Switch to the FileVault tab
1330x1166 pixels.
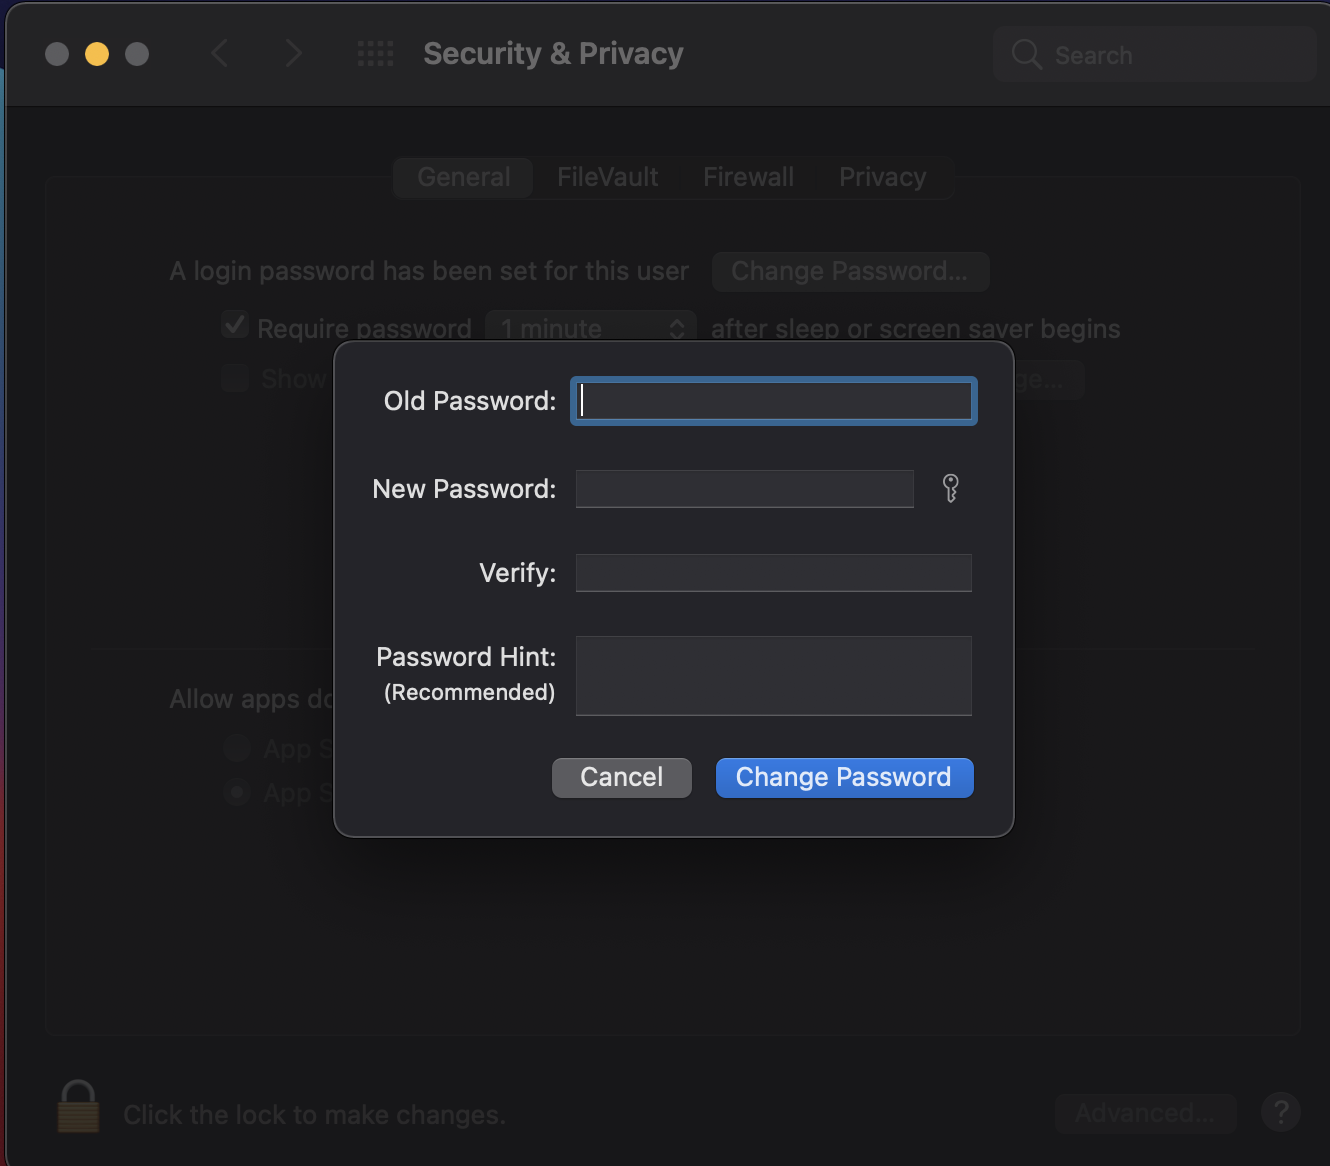607,177
